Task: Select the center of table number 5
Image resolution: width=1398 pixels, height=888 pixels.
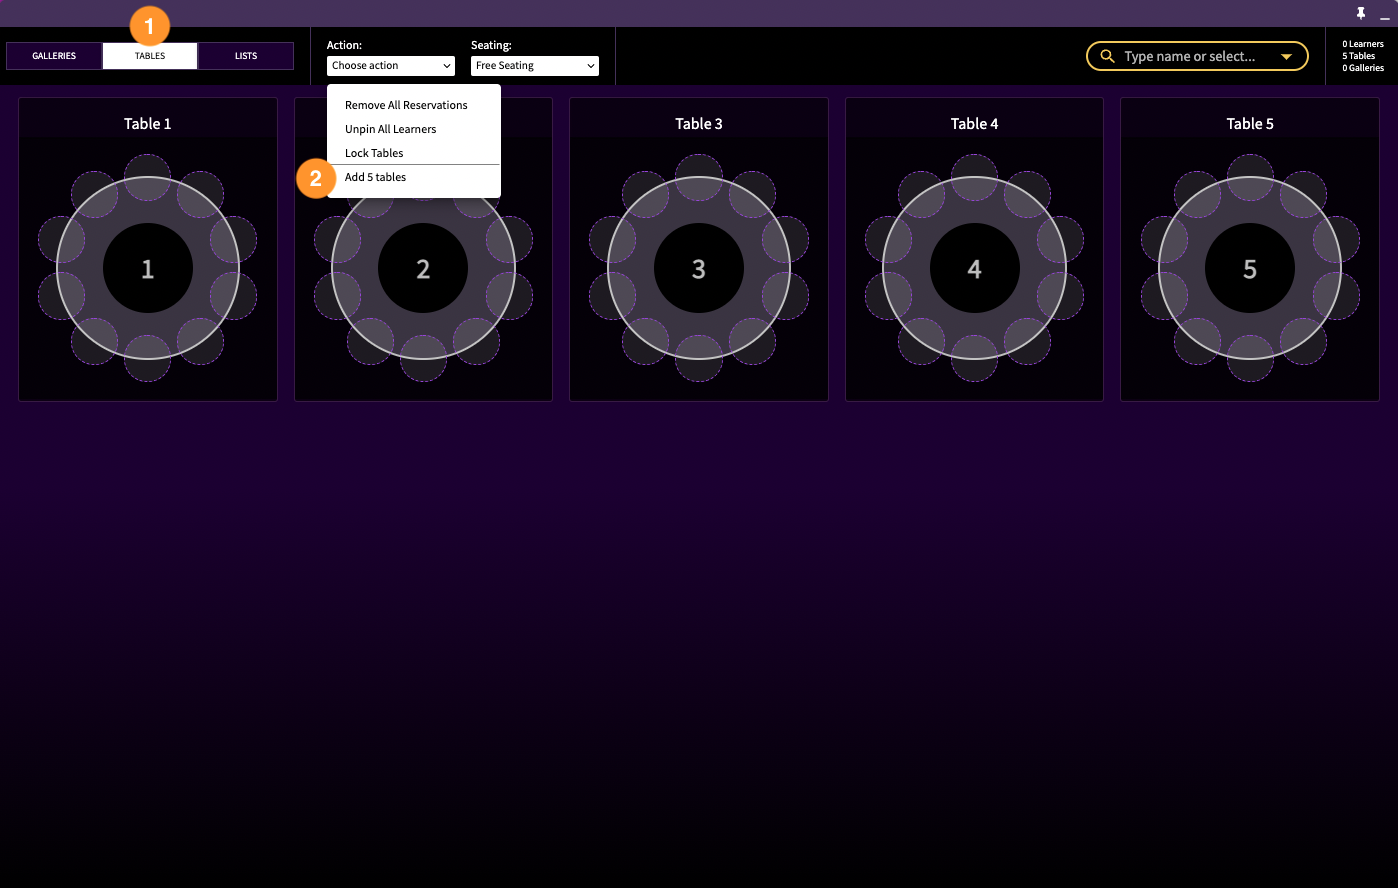Action: click(1250, 268)
